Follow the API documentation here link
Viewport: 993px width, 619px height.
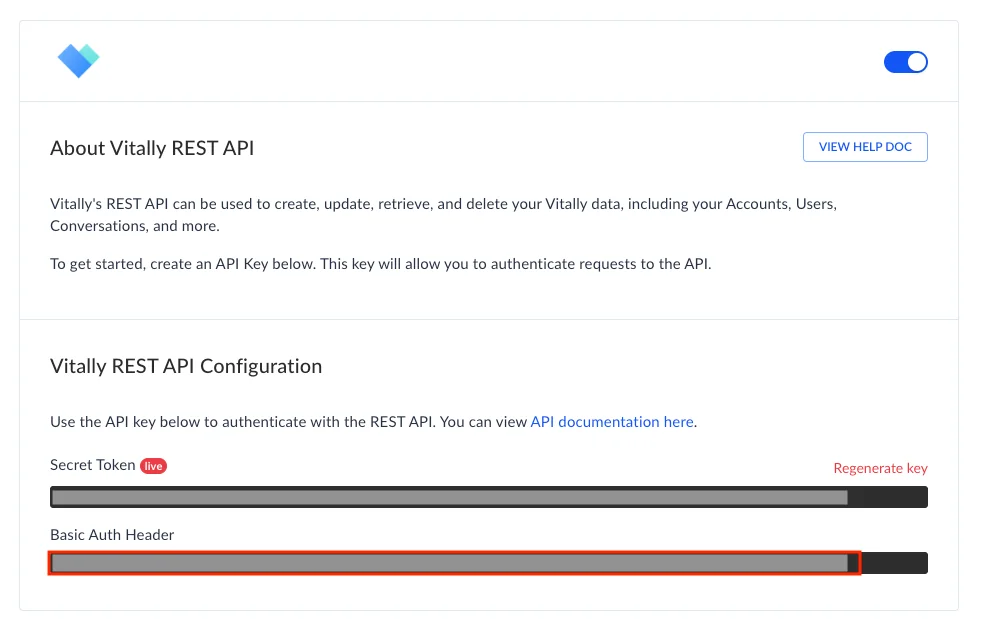tap(612, 422)
